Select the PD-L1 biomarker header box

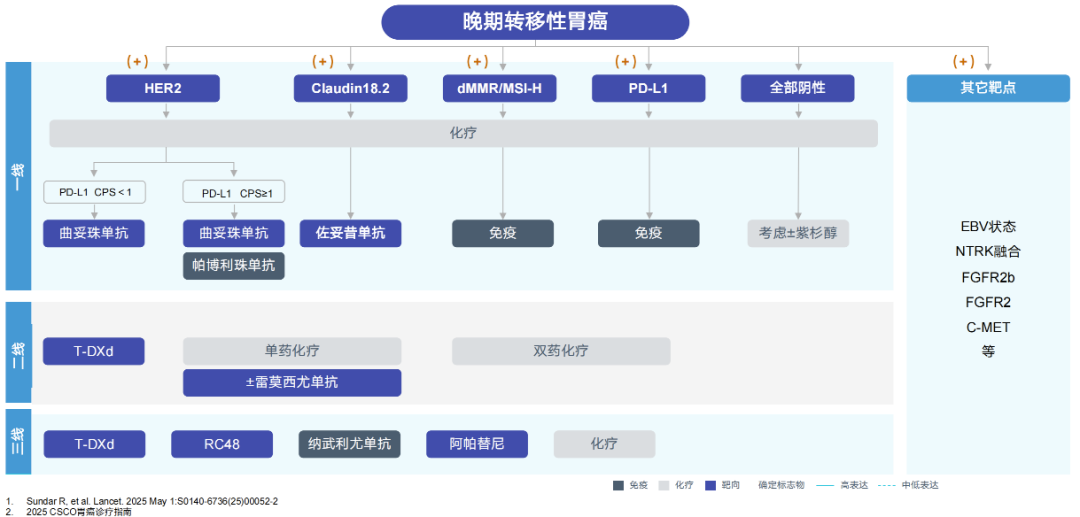click(649, 89)
